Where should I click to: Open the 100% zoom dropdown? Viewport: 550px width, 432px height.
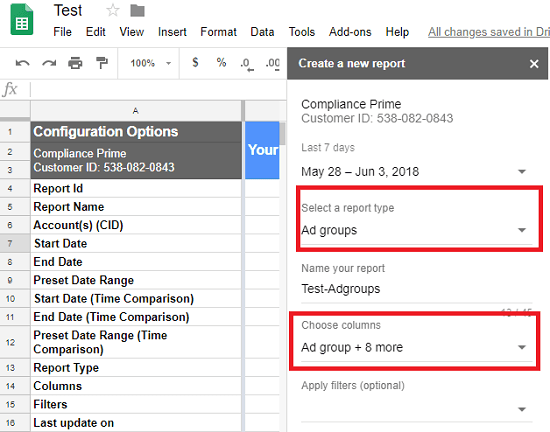(x=151, y=63)
